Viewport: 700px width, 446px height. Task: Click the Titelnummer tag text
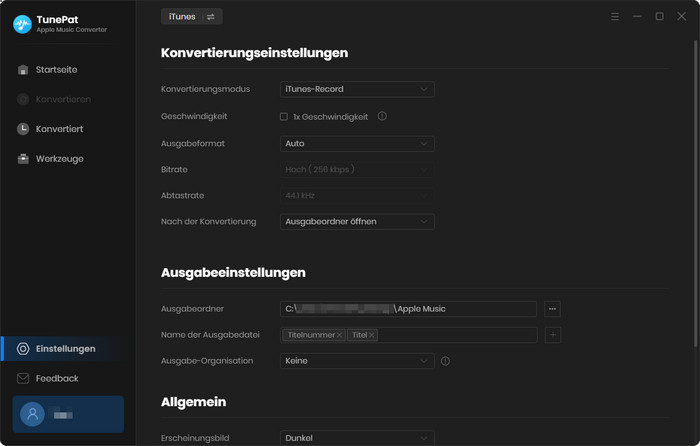pos(311,335)
